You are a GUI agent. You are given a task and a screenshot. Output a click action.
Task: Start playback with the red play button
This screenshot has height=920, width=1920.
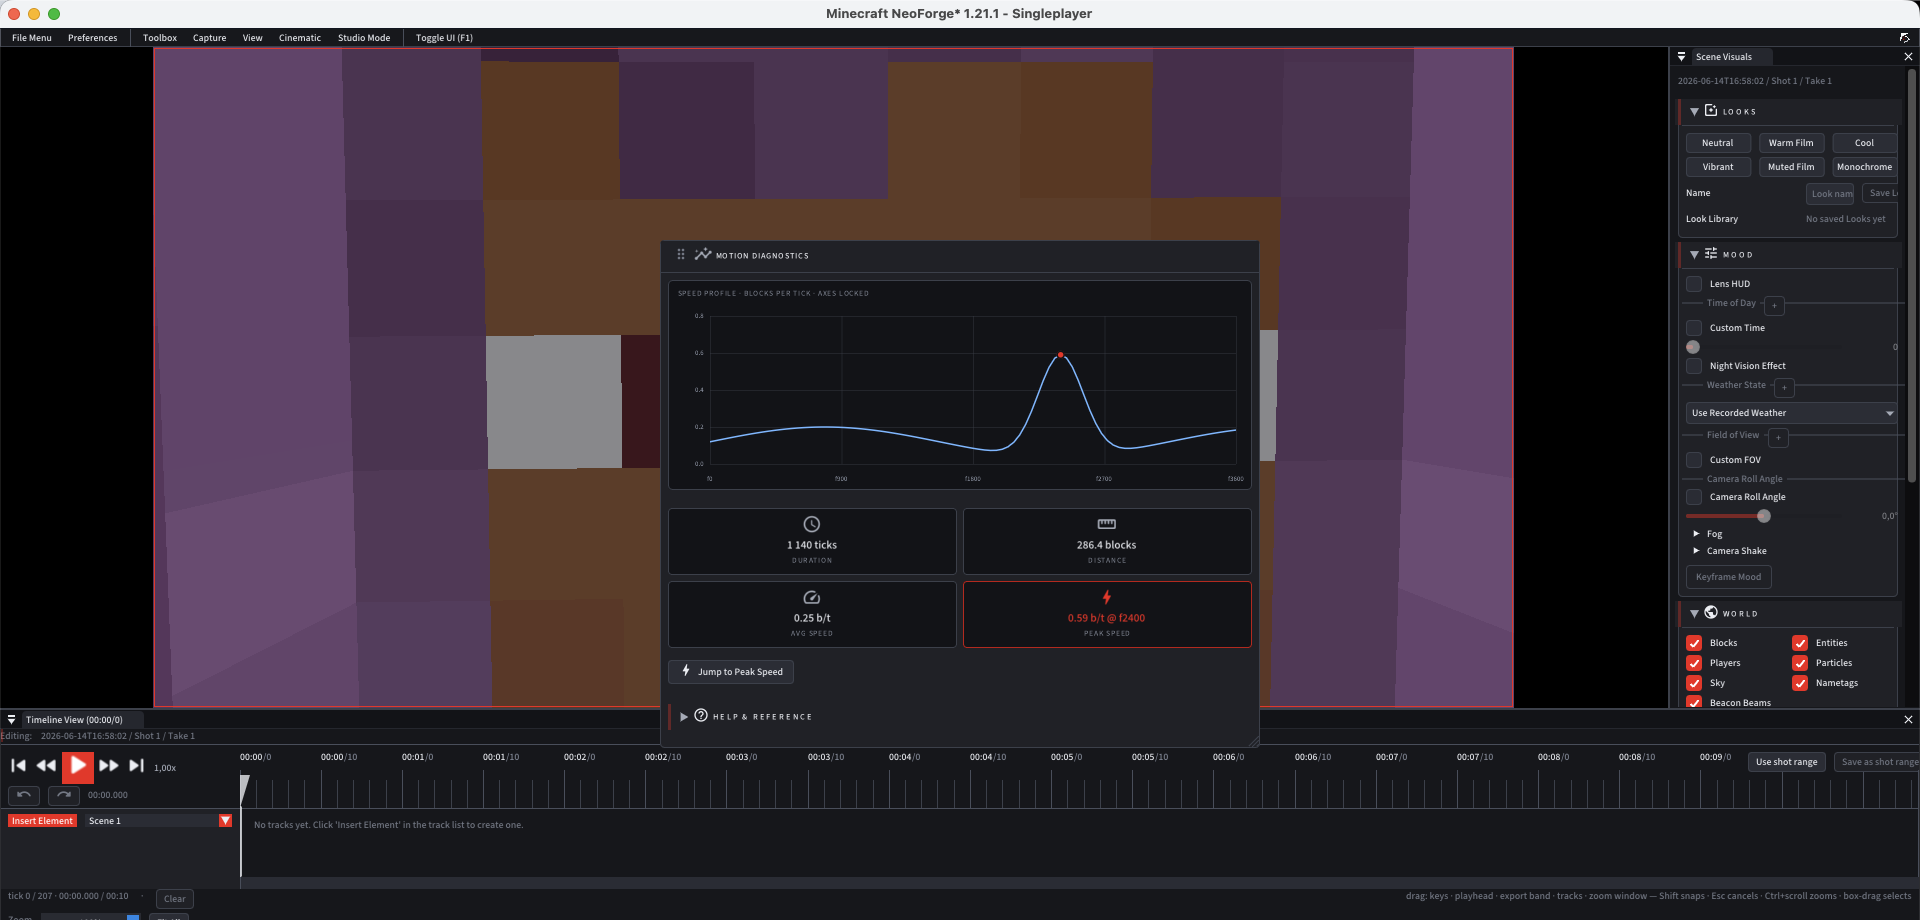coord(78,766)
